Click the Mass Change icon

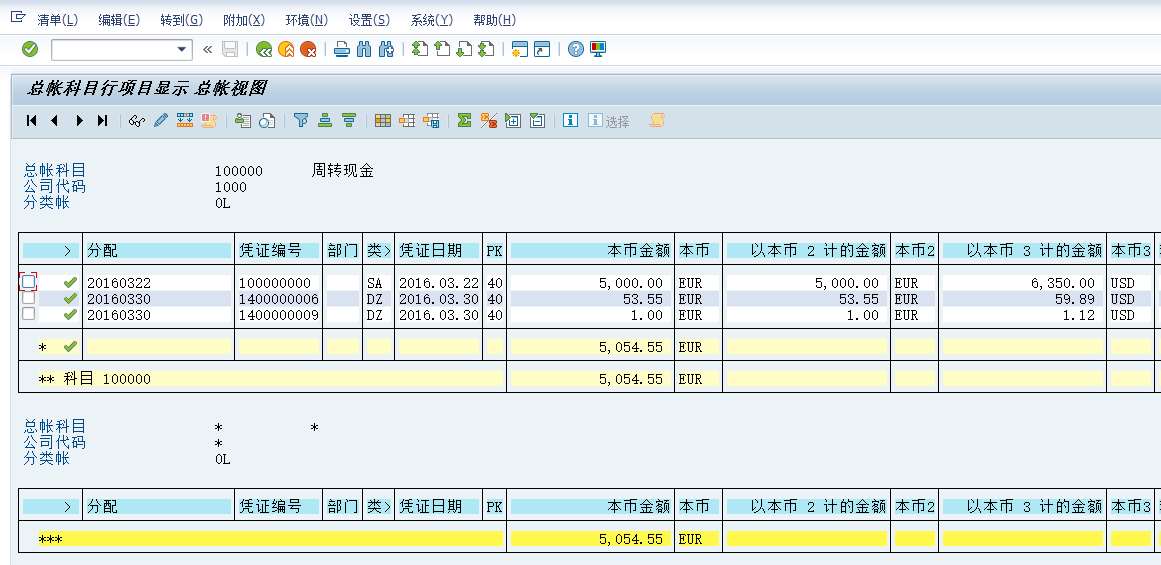[x=185, y=121]
